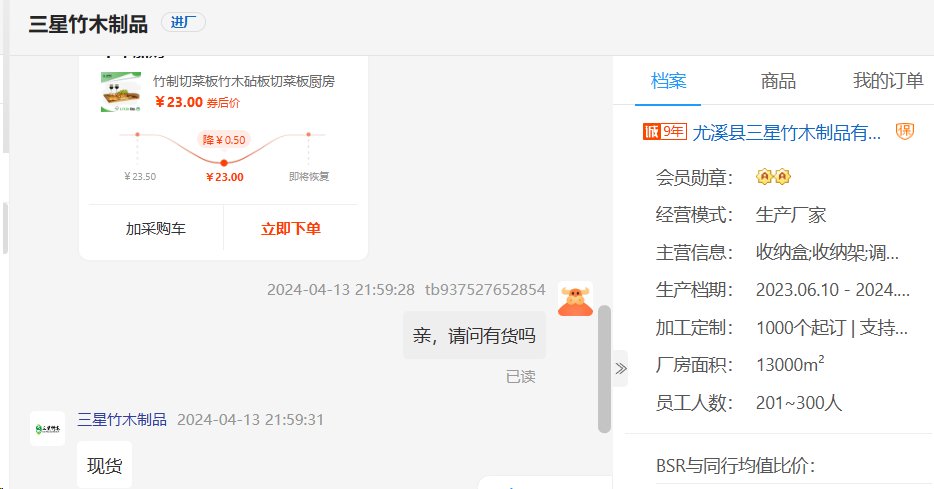Click the 即将恢复 label on price chart

pos(309,176)
